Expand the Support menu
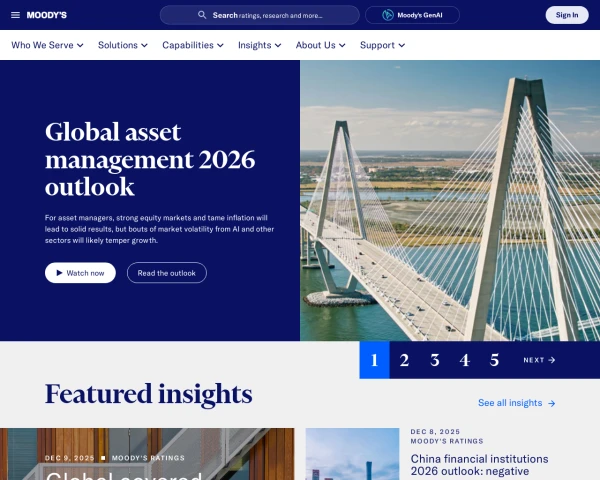 [382, 45]
